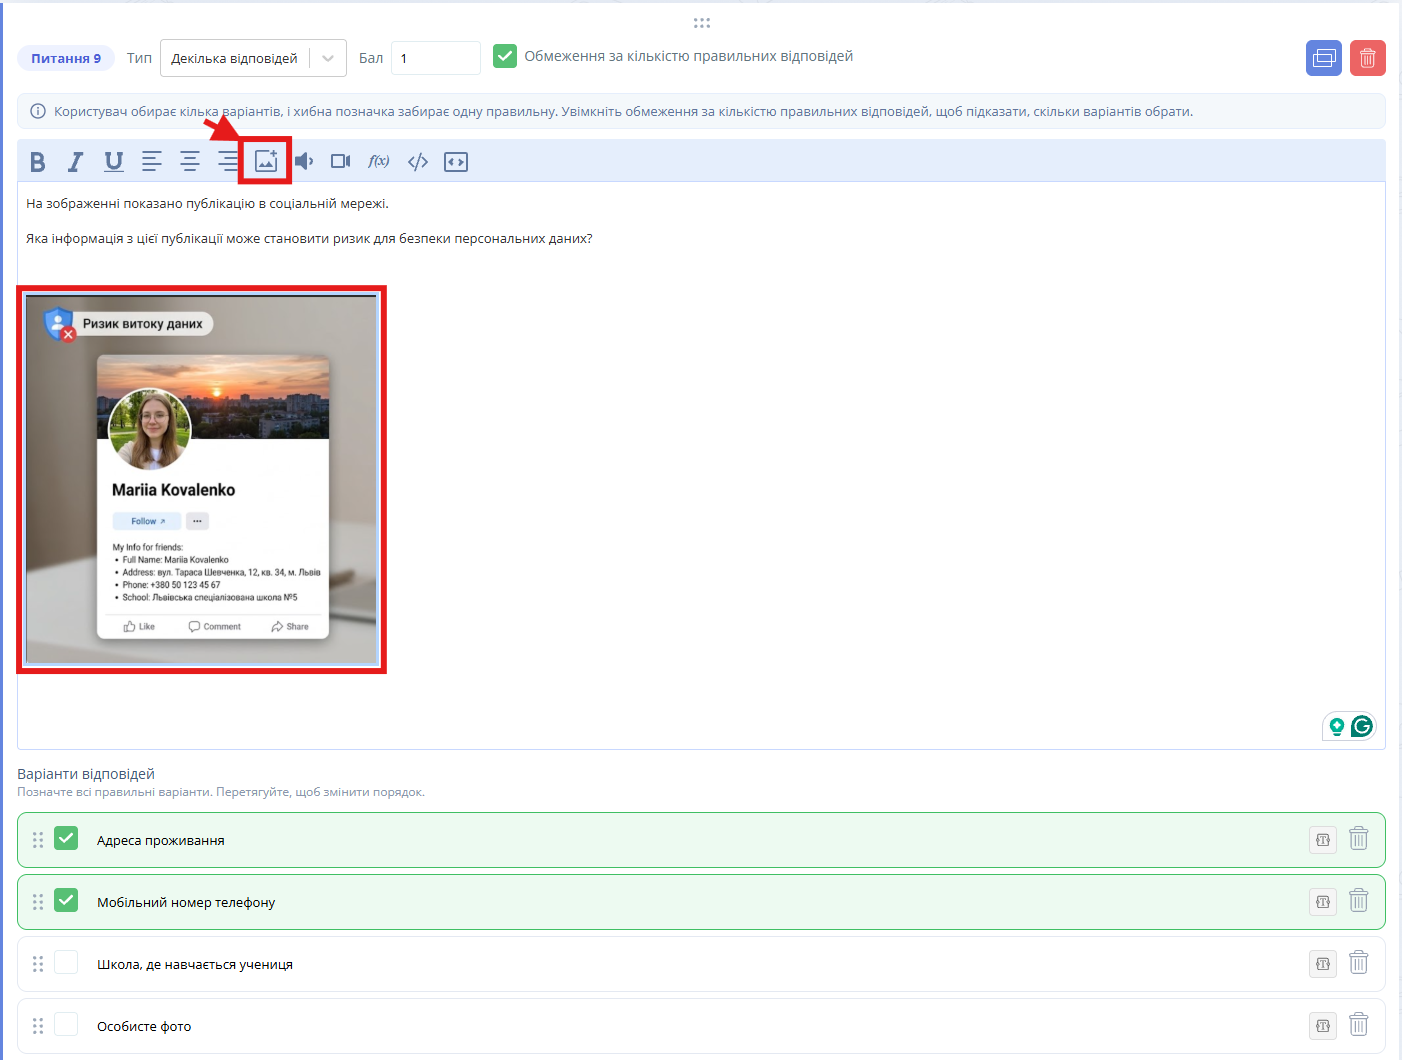Click the 'Питання 9' label badge
The width and height of the screenshot is (1402, 1060).
(x=66, y=58)
